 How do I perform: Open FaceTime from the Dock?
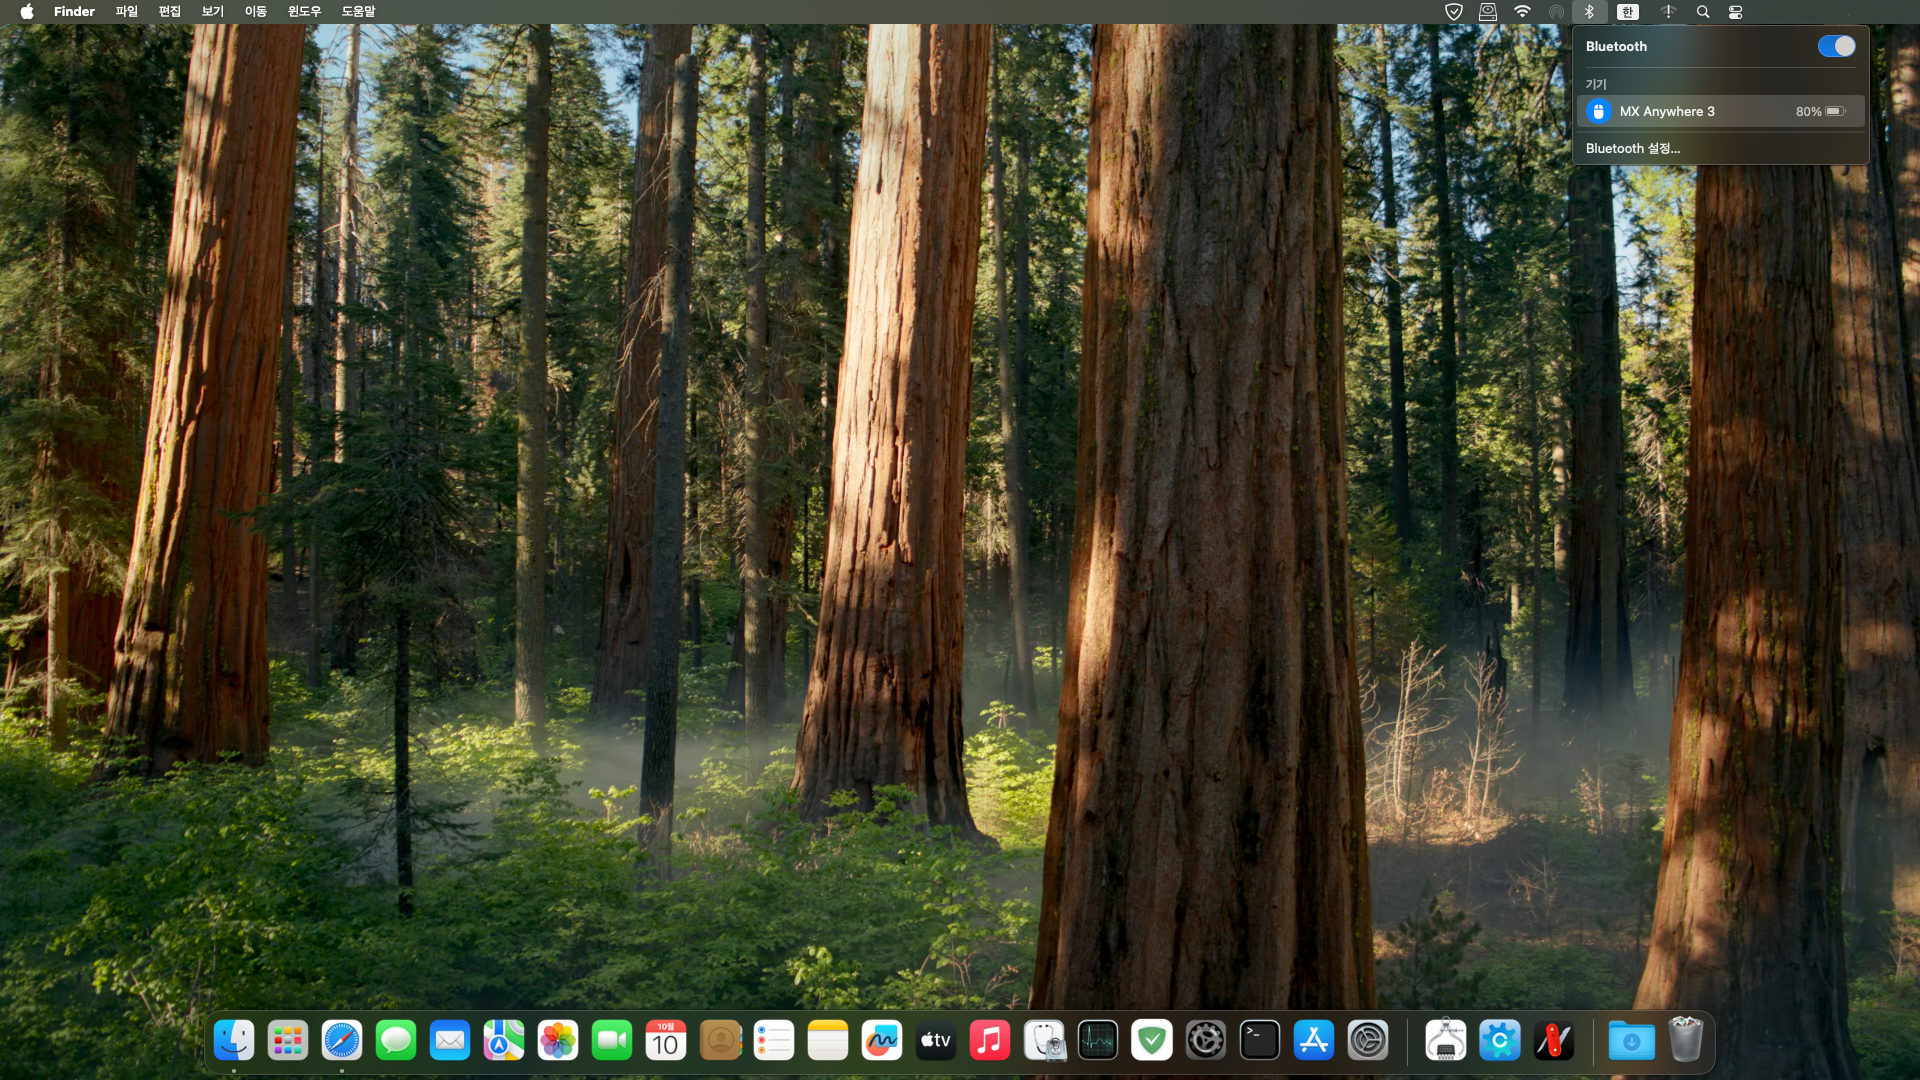click(612, 1041)
